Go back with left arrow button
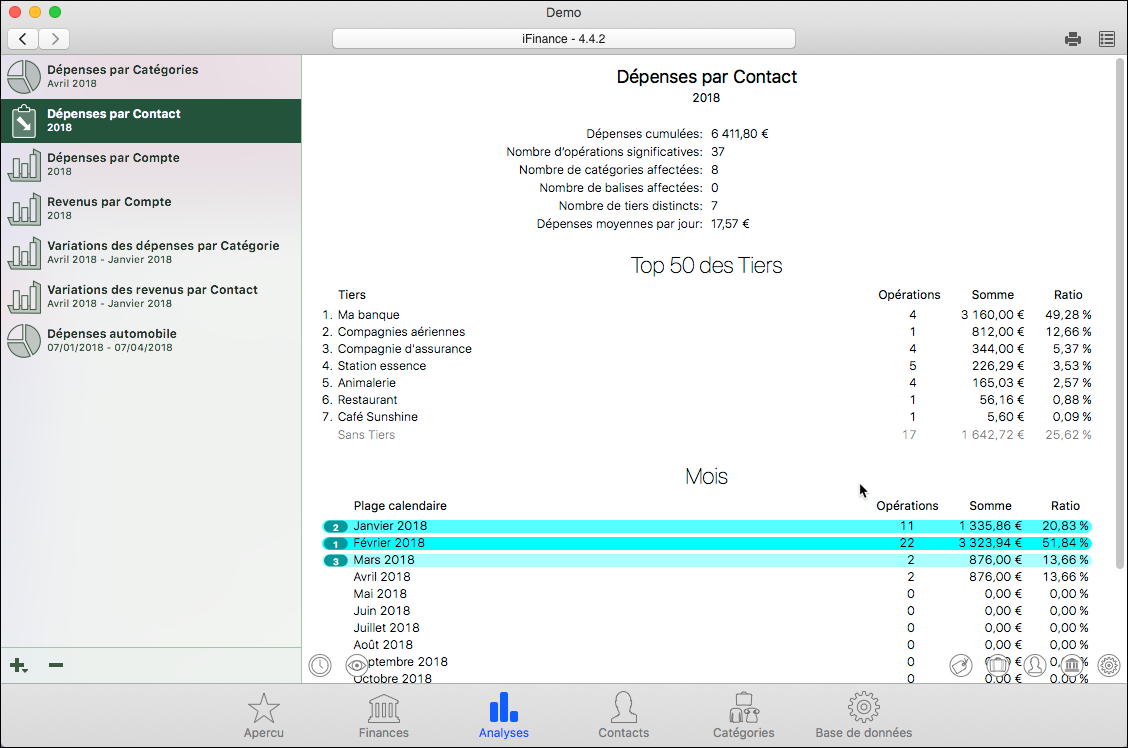This screenshot has width=1128, height=748. click(x=23, y=39)
